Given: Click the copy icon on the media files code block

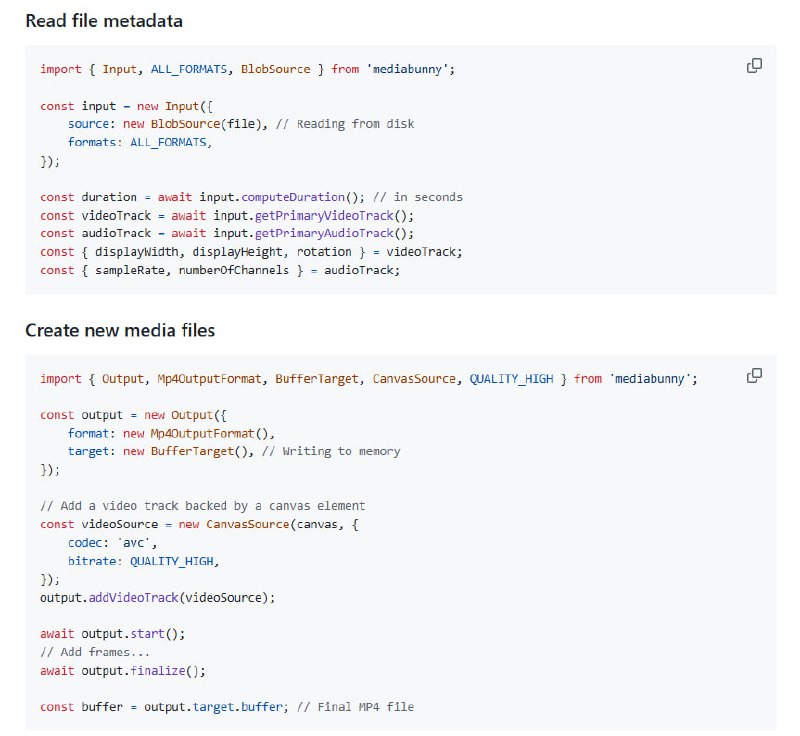Looking at the screenshot, I should point(755,377).
